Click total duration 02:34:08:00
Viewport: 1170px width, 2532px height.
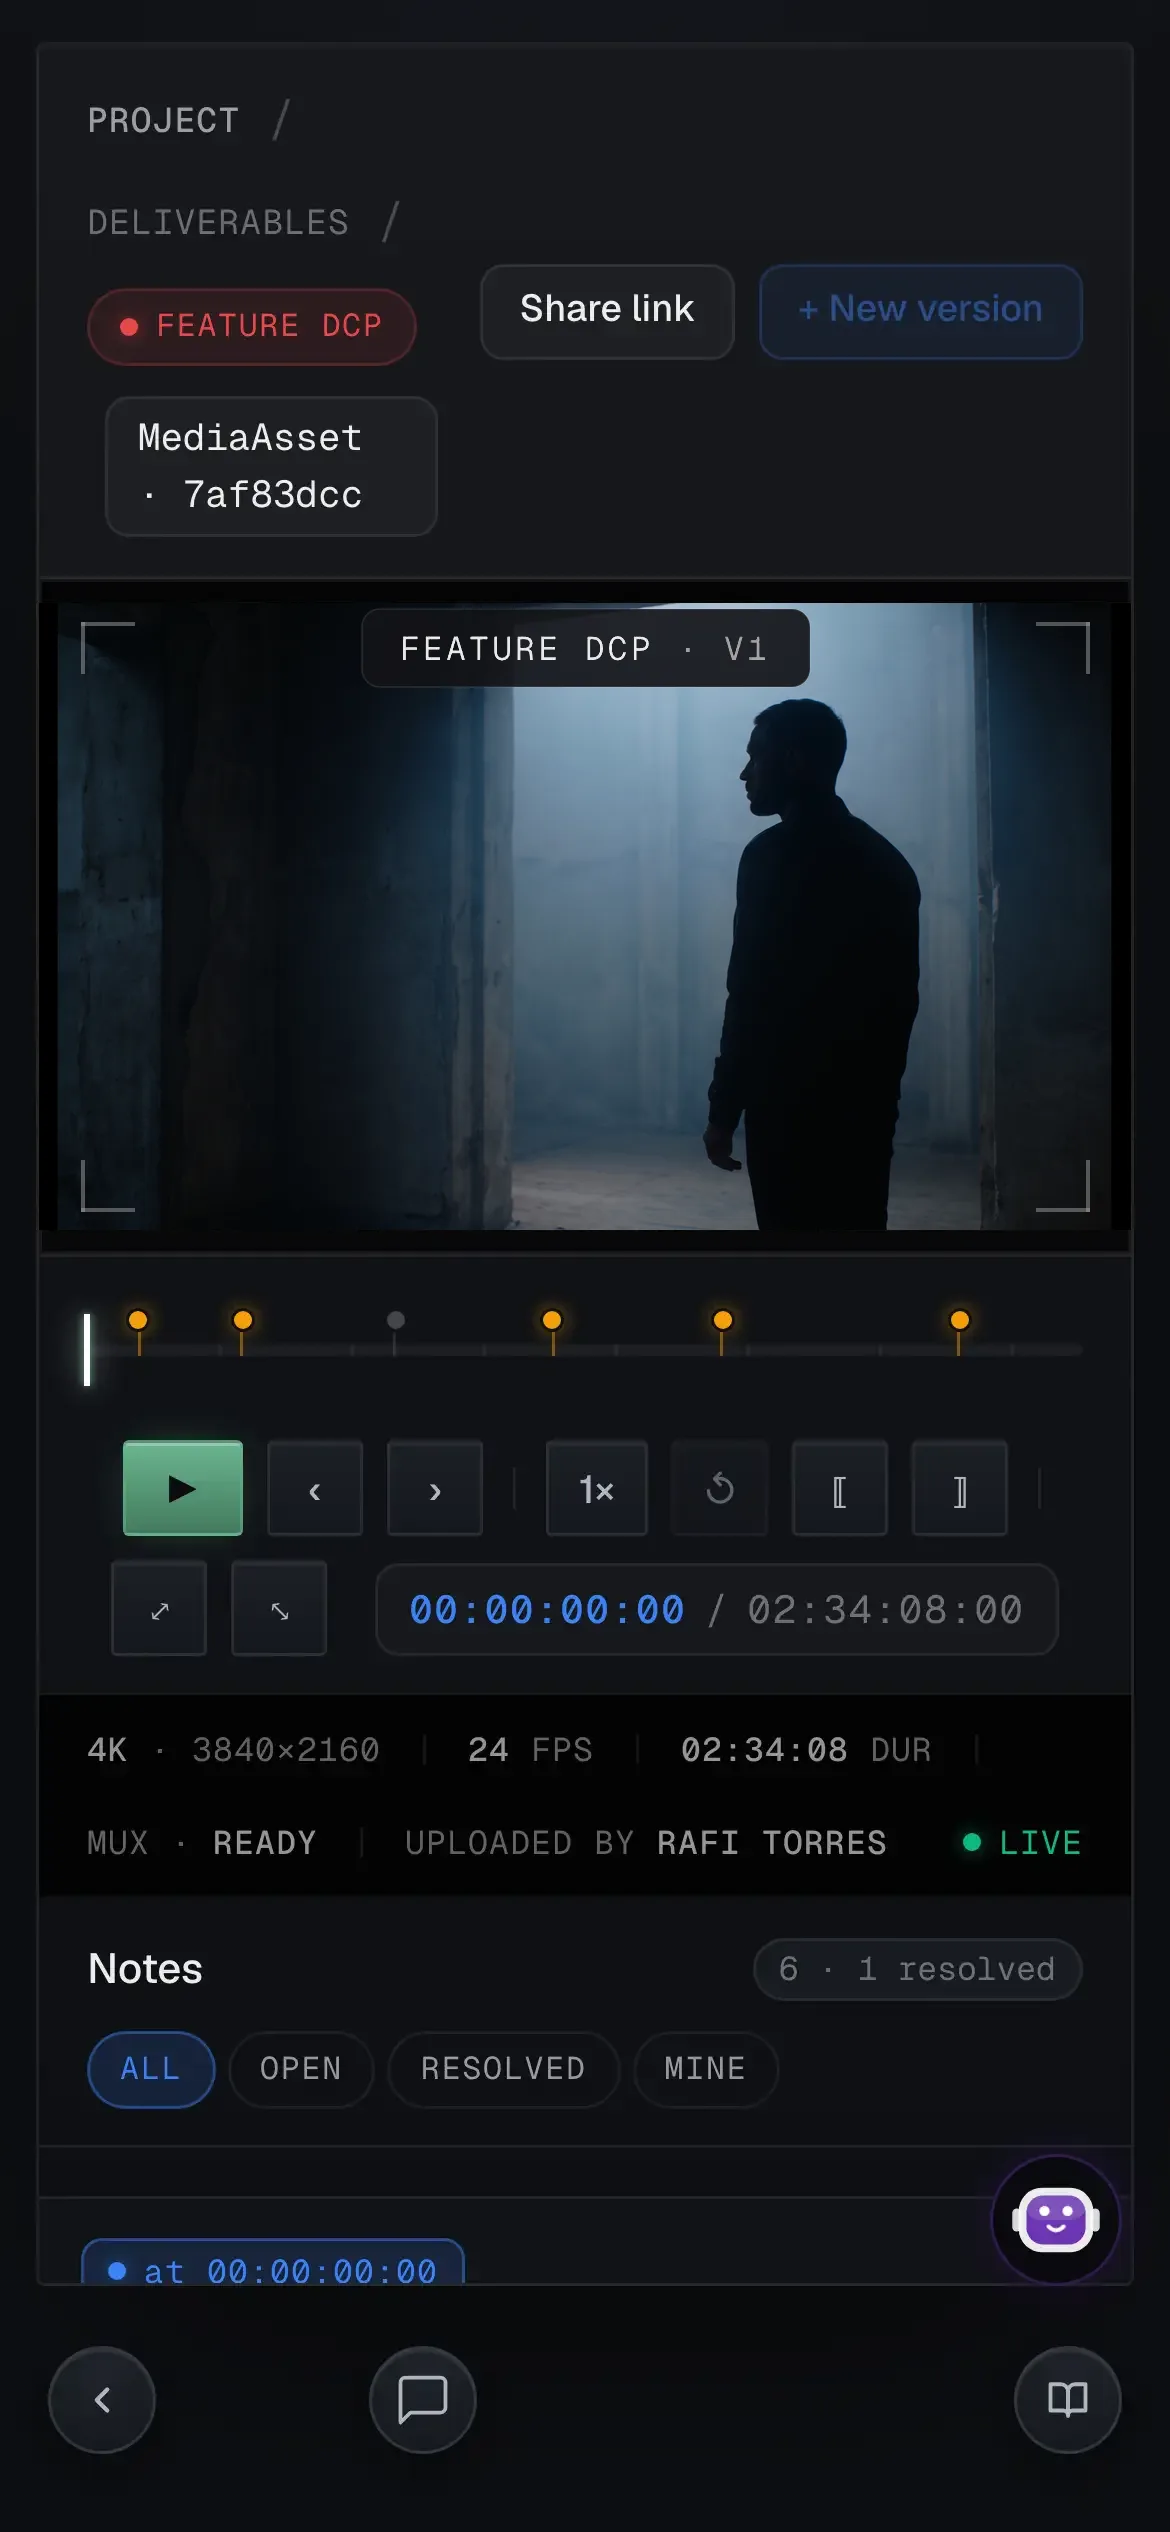(x=885, y=1610)
